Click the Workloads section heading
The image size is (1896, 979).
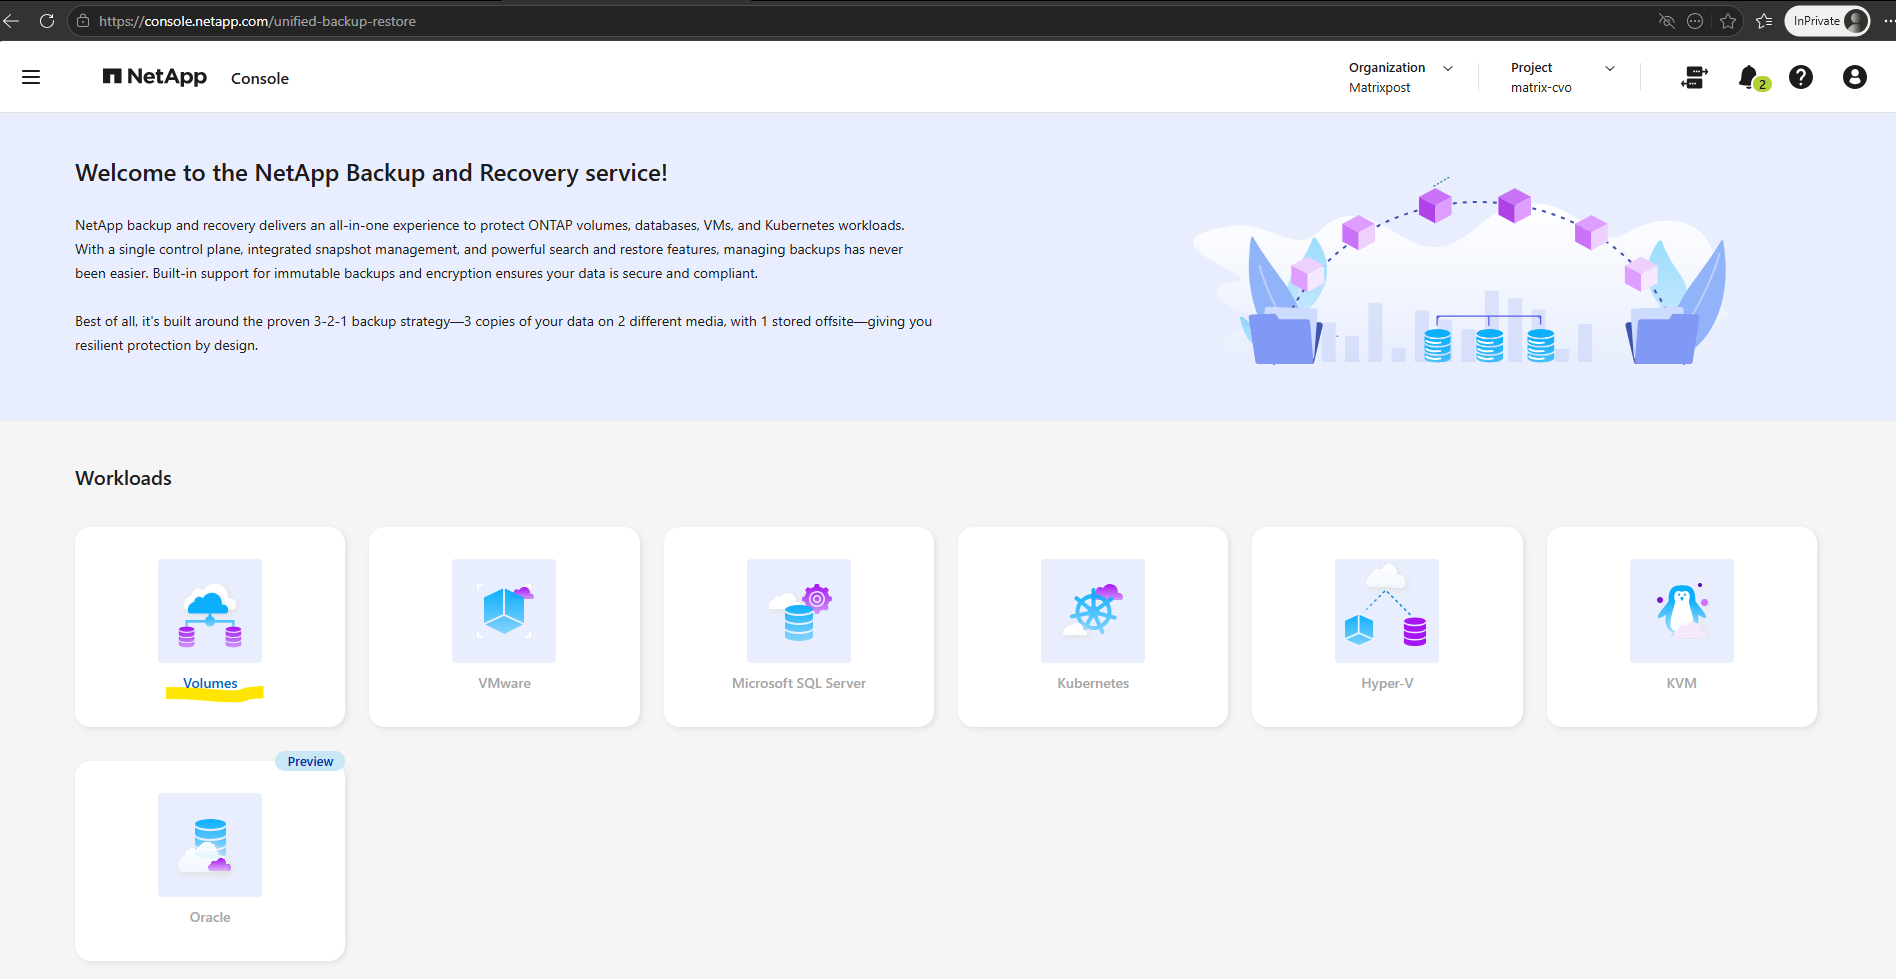123,478
